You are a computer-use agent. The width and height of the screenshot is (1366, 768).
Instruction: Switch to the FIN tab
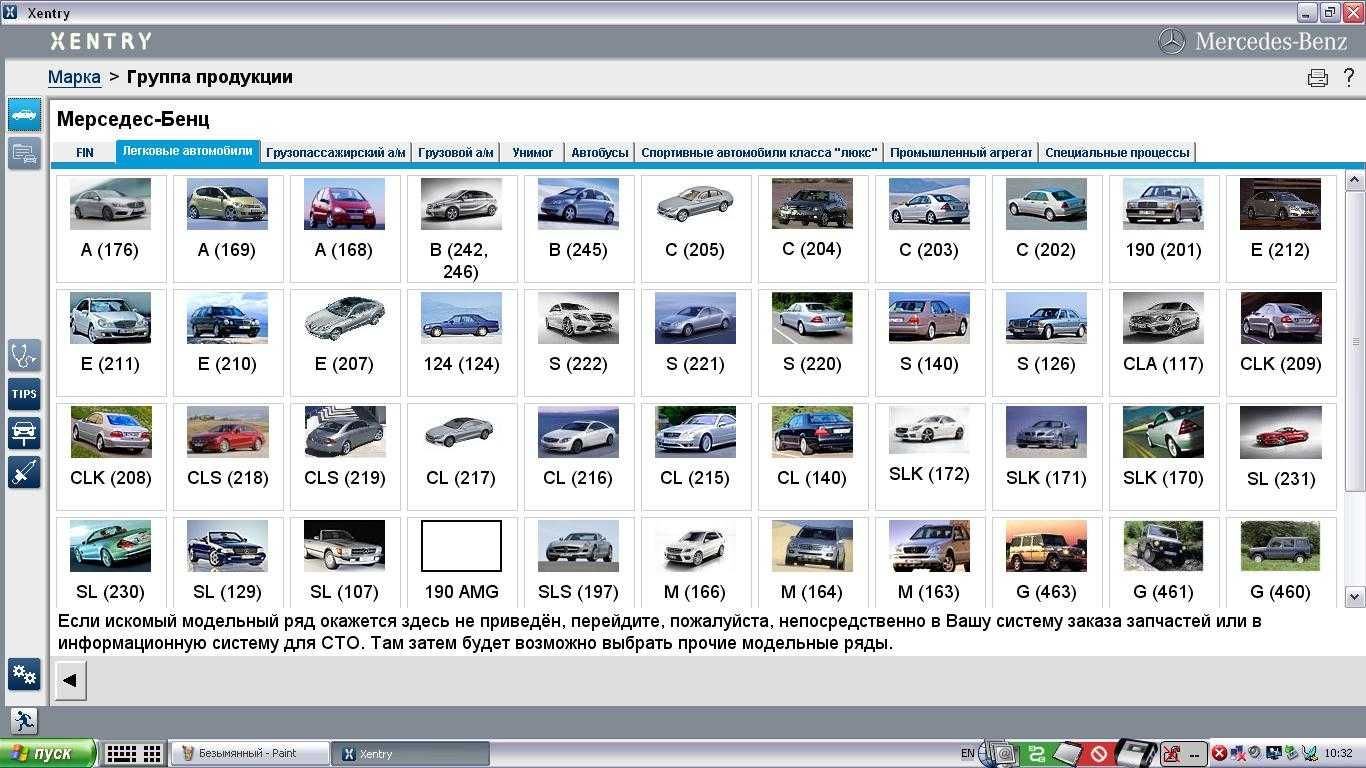pos(85,152)
